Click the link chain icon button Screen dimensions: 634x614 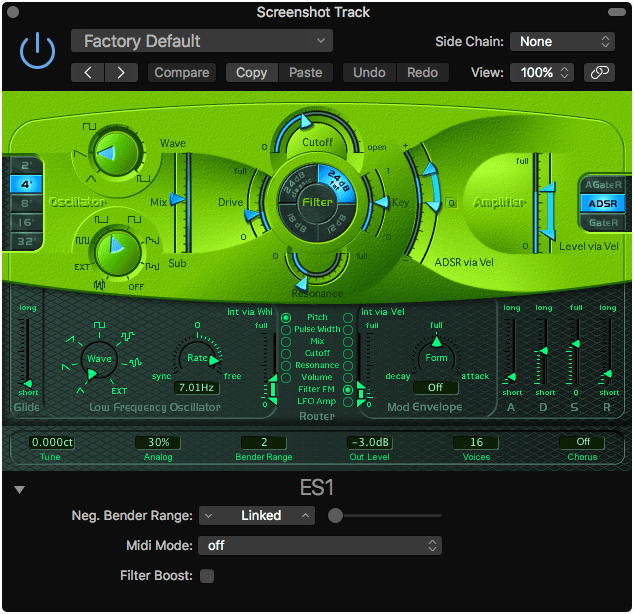pos(598,72)
